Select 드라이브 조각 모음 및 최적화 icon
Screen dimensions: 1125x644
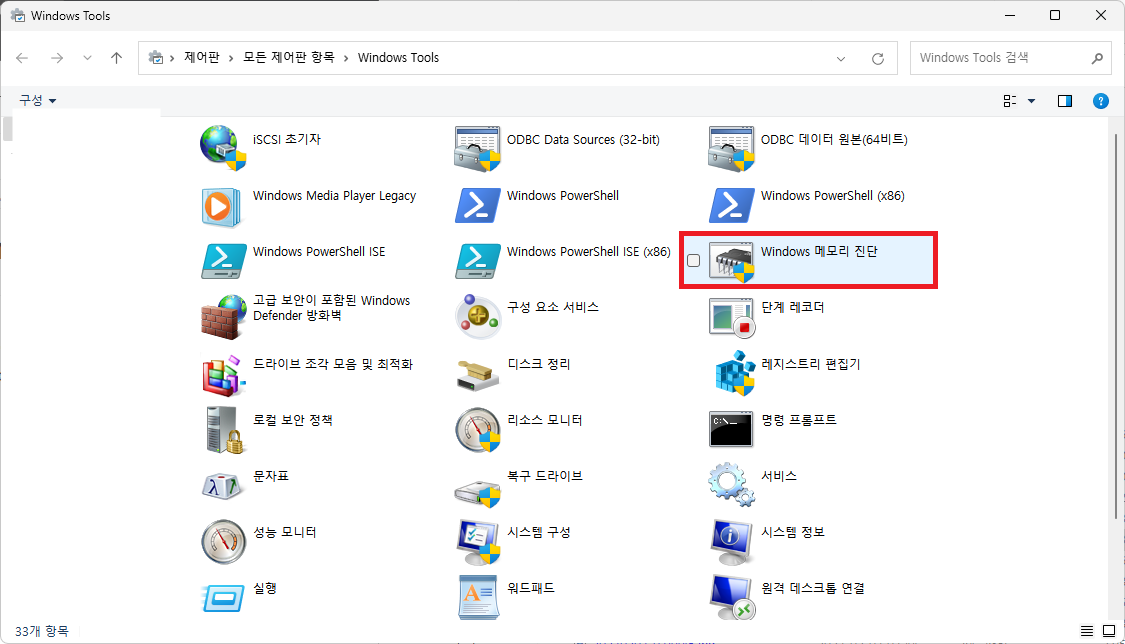point(223,375)
